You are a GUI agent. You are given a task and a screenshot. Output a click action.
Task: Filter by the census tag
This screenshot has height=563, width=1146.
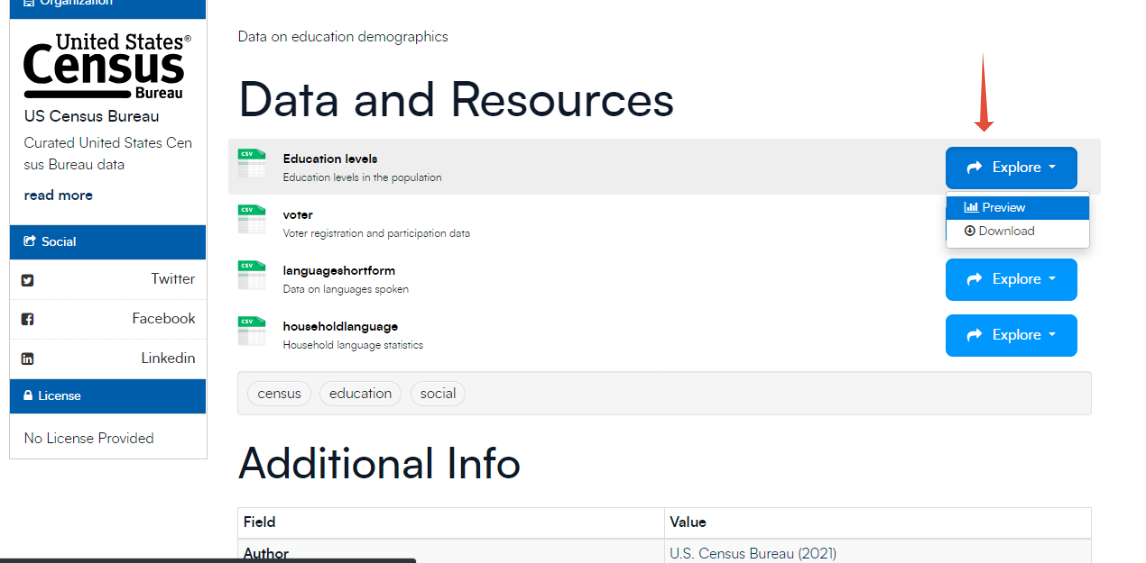(279, 394)
